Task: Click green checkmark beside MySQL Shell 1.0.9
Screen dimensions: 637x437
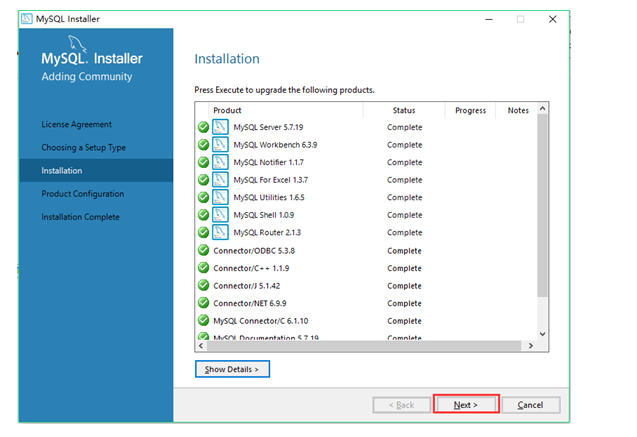Action: click(x=203, y=215)
